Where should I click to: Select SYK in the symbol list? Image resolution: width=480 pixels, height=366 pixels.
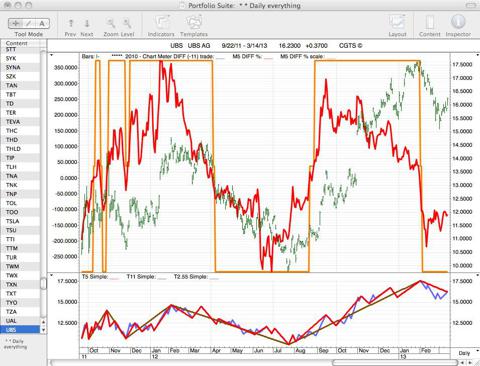coord(20,58)
